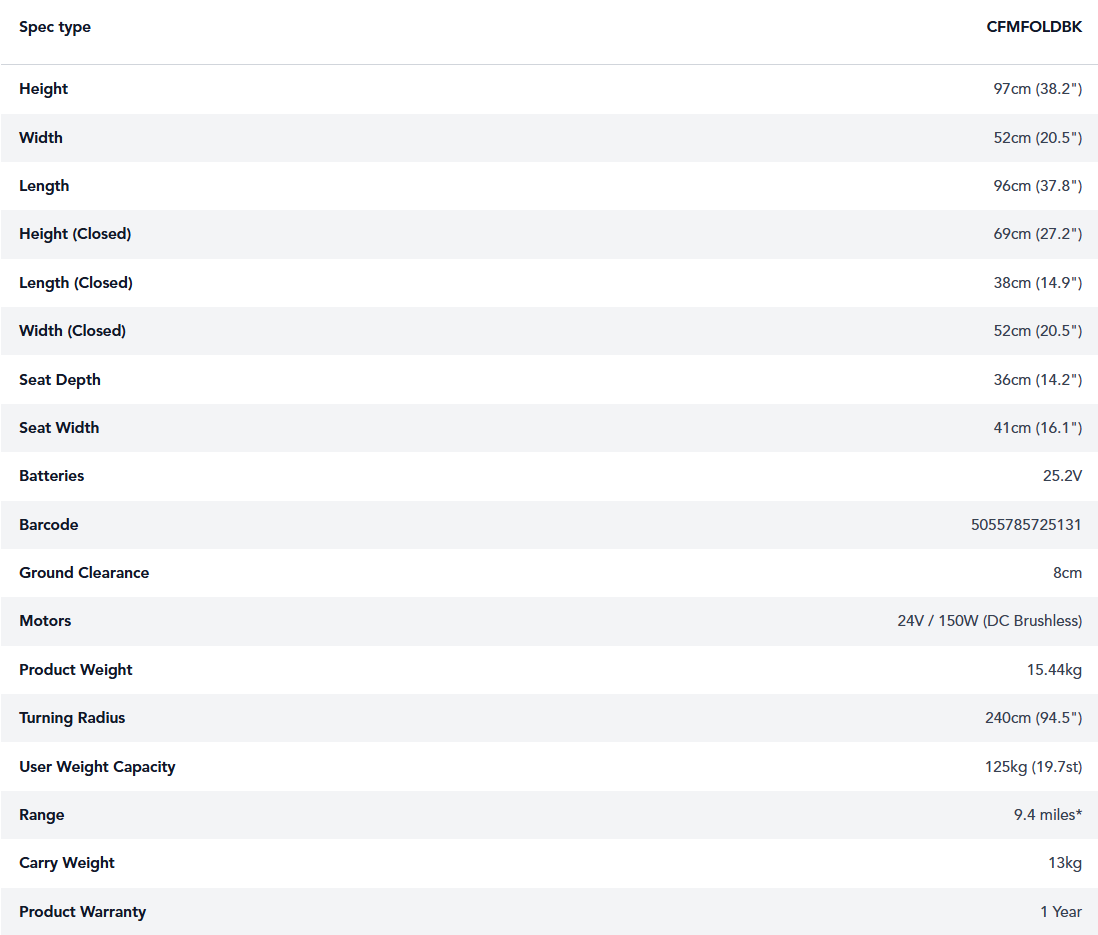Select the Product Warranty 1 Year value

(1061, 912)
